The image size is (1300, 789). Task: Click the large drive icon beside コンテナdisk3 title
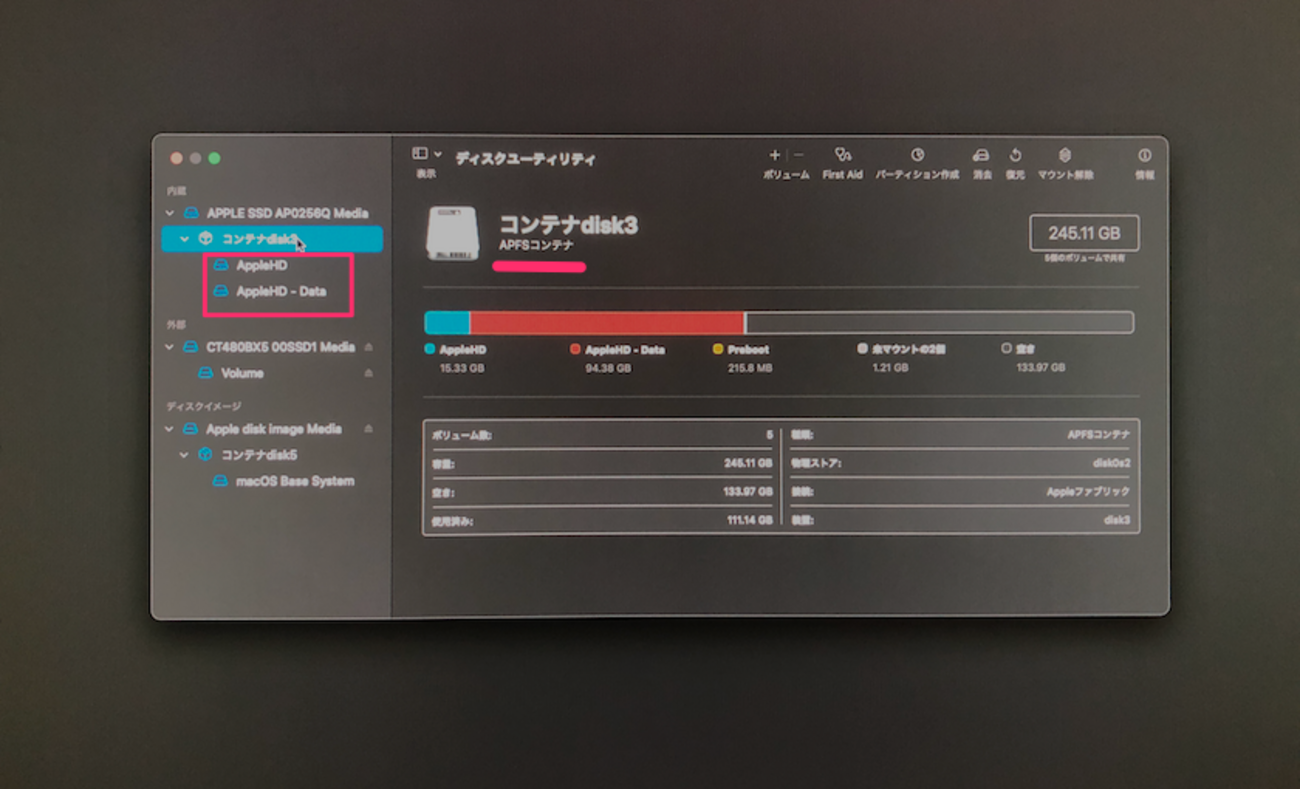pyautogui.click(x=452, y=234)
